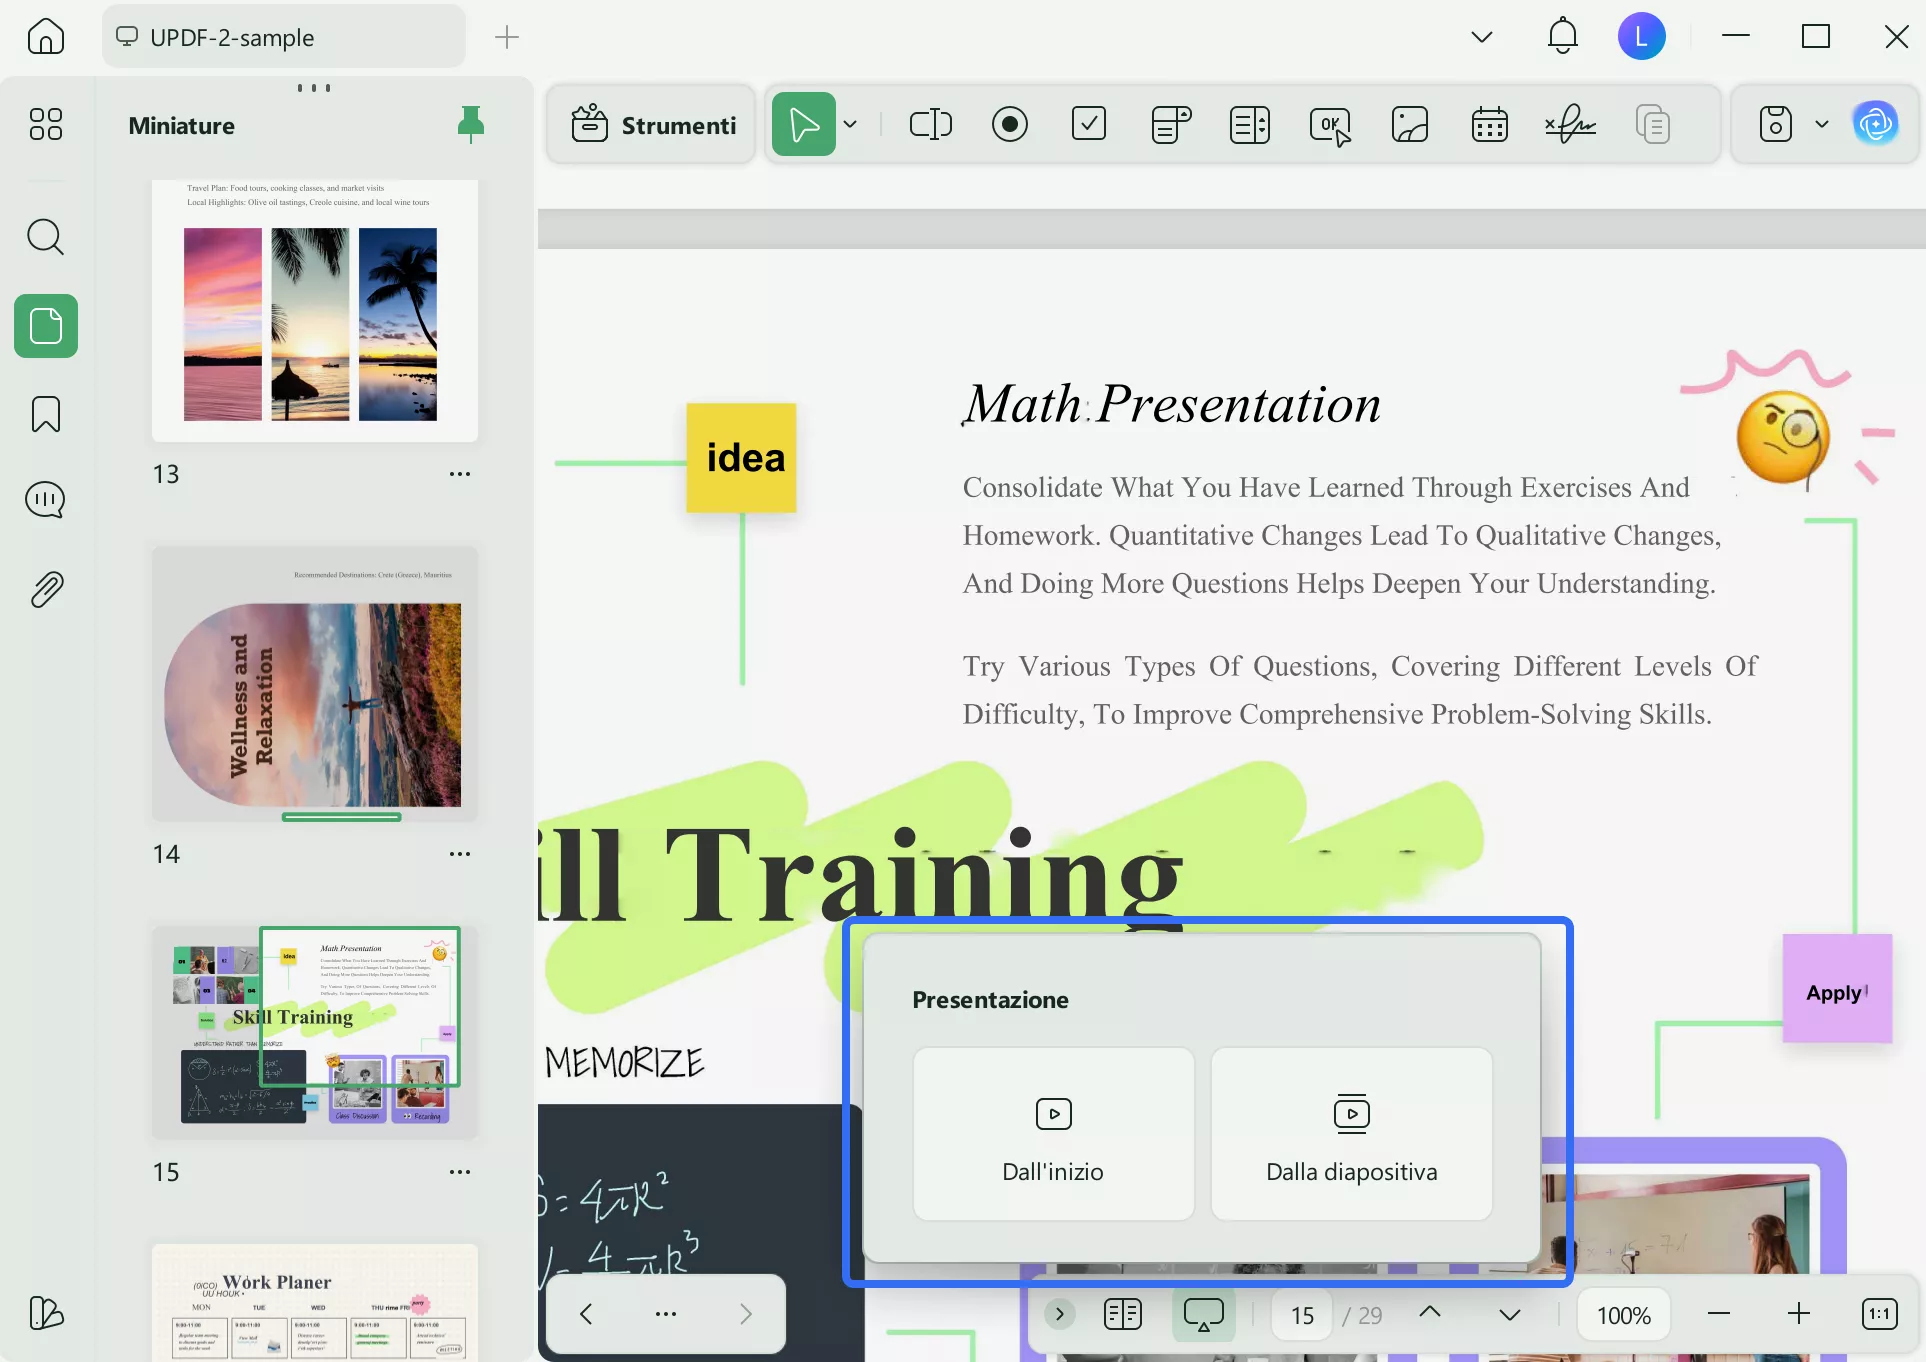
Task: Select the image field tool
Action: 1409,125
